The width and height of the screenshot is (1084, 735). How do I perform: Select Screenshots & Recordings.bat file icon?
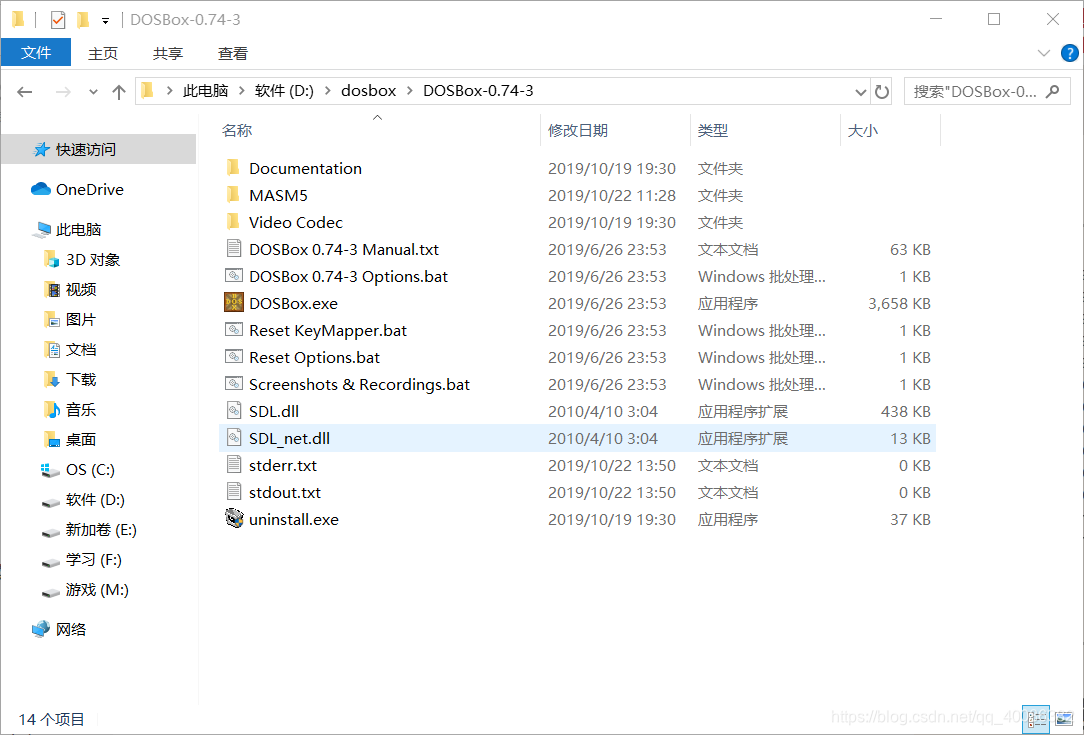point(234,384)
